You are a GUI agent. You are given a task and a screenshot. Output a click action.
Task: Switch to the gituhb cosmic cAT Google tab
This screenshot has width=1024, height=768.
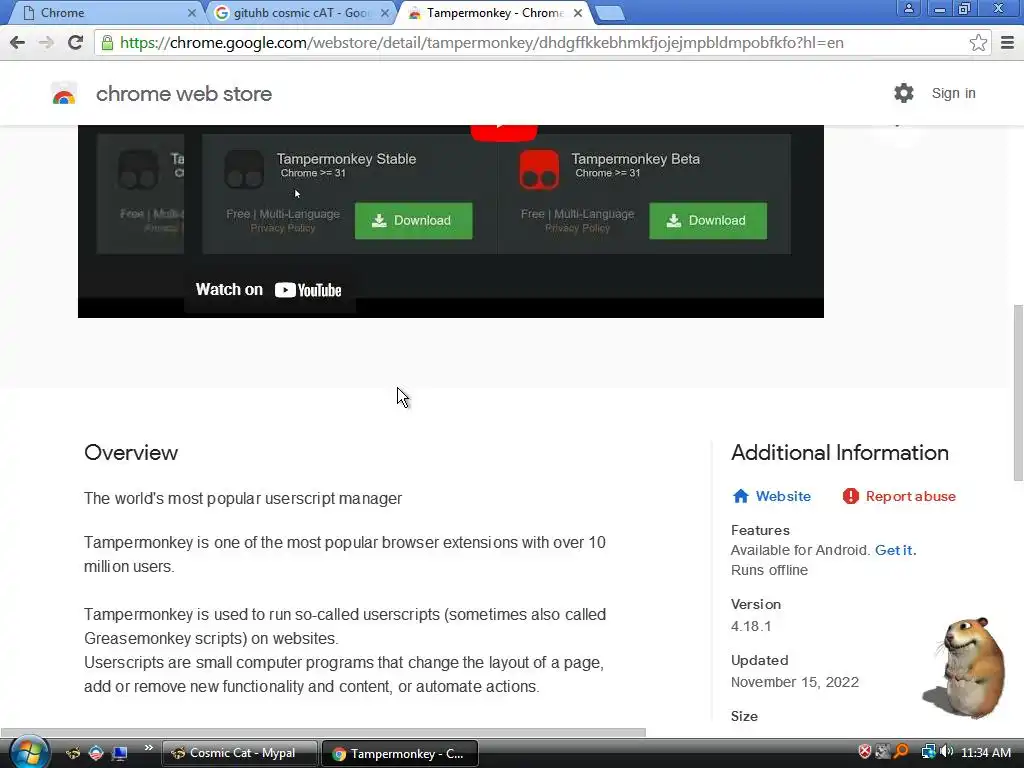pyautogui.click(x=302, y=13)
